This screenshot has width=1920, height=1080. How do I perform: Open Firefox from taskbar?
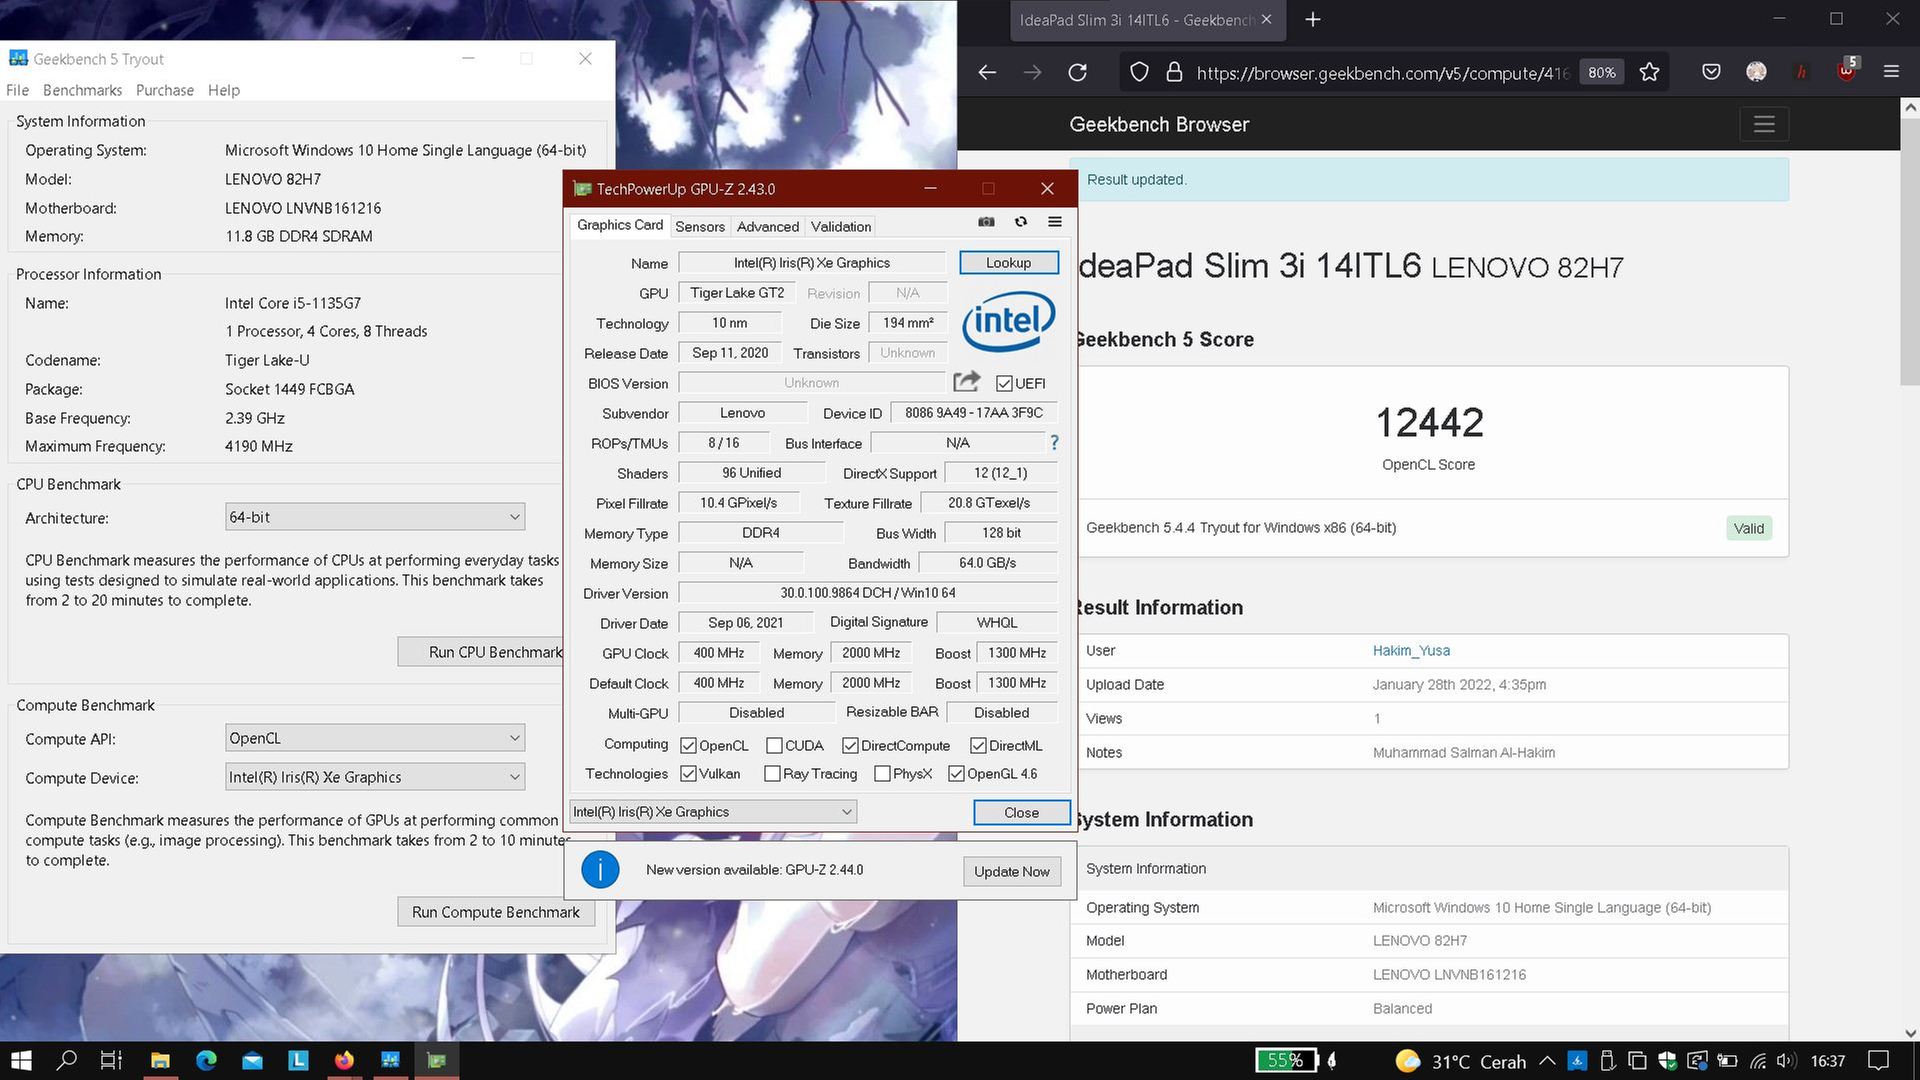(x=344, y=1061)
